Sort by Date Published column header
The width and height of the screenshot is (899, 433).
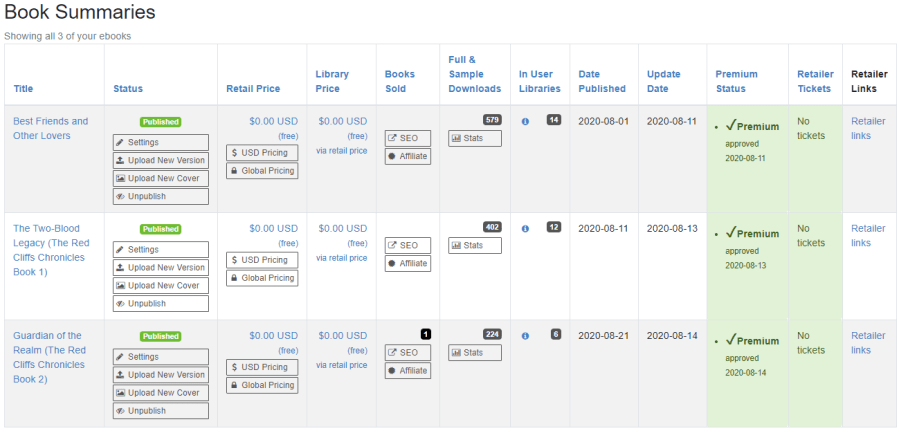click(602, 81)
